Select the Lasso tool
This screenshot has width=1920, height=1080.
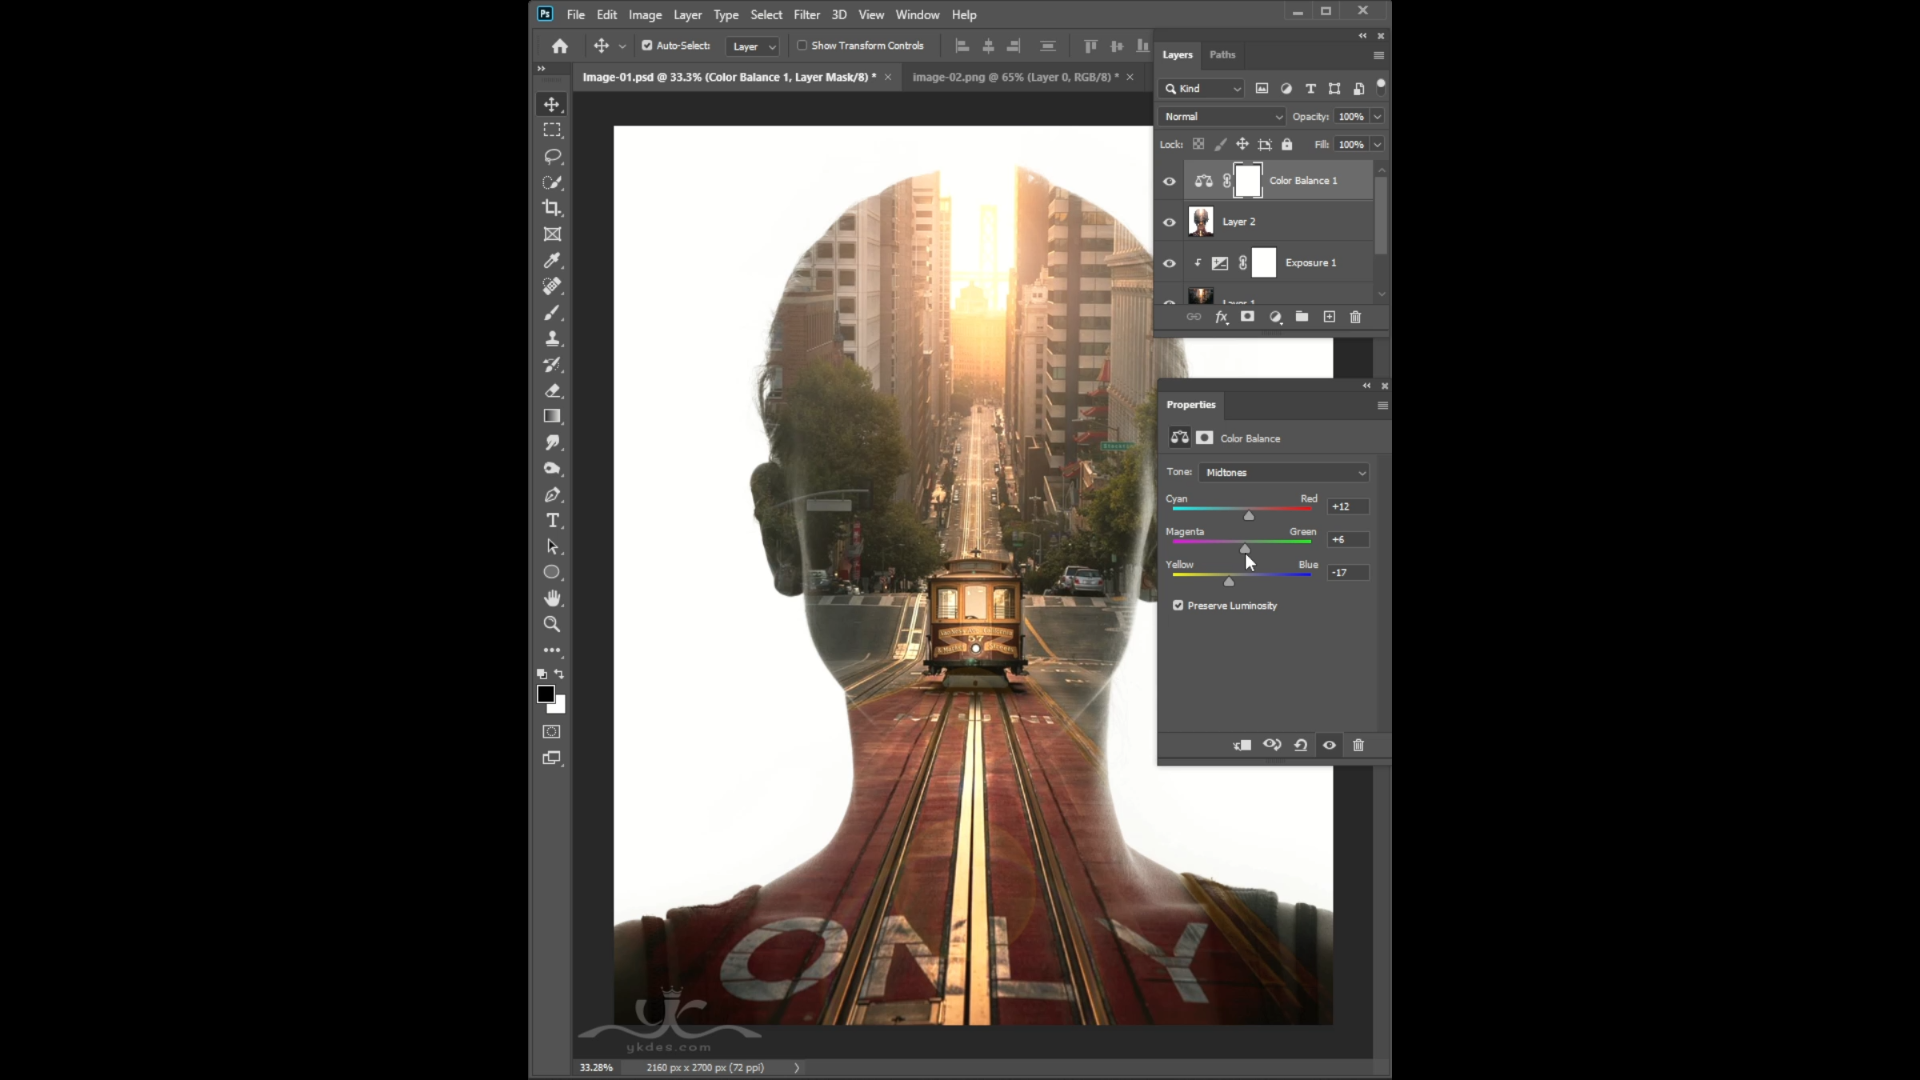coord(552,156)
